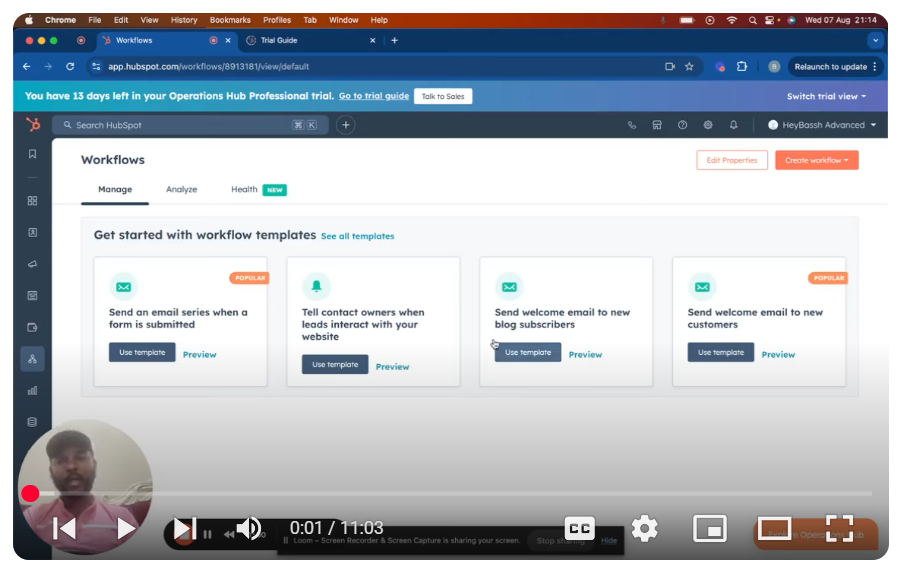Open the See all templates link
Viewport: 919px width, 573px height.
coord(358,236)
